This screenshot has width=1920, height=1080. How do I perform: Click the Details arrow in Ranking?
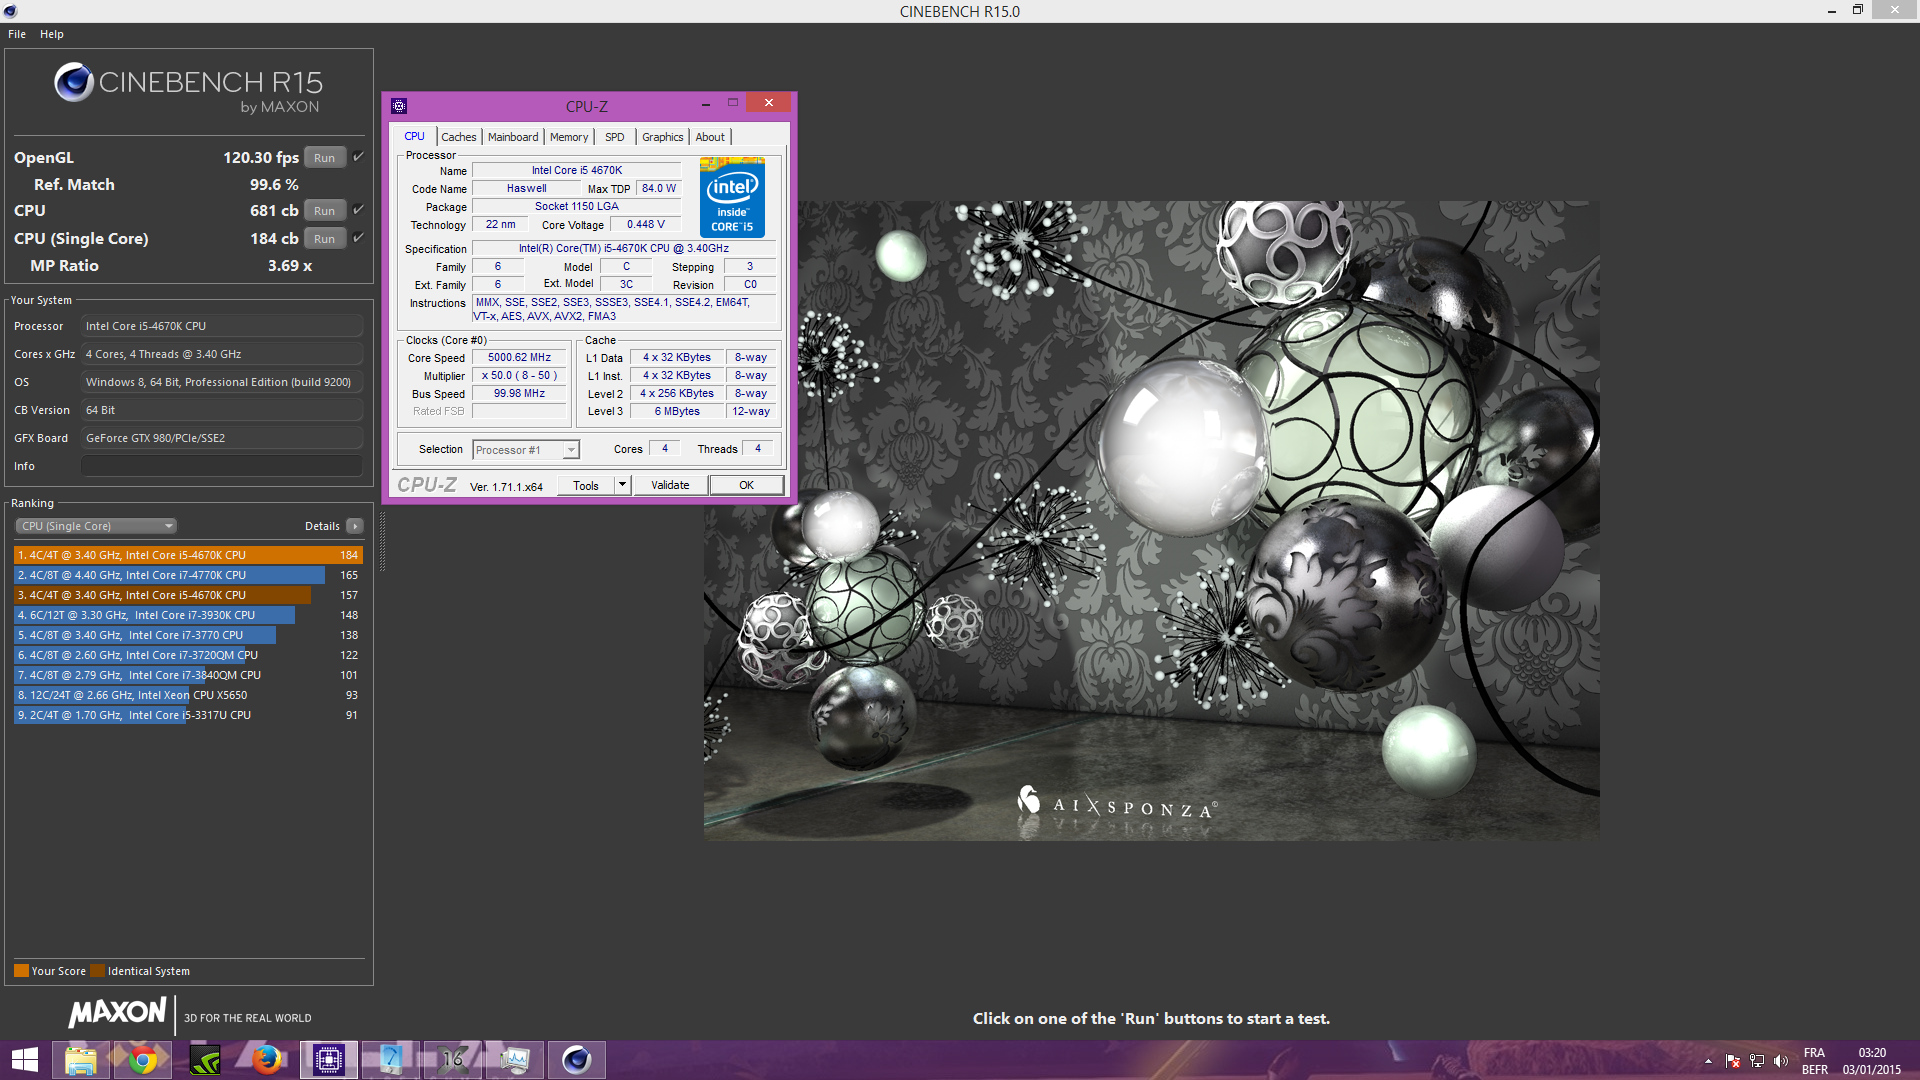[x=355, y=526]
